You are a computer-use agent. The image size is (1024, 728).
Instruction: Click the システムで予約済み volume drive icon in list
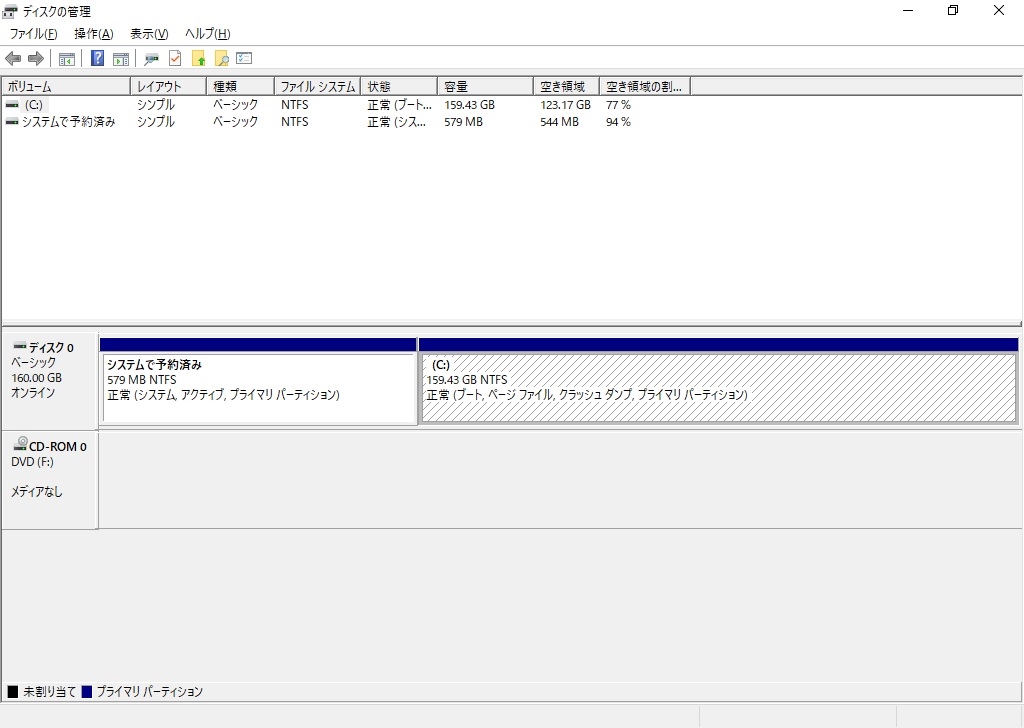(12, 121)
